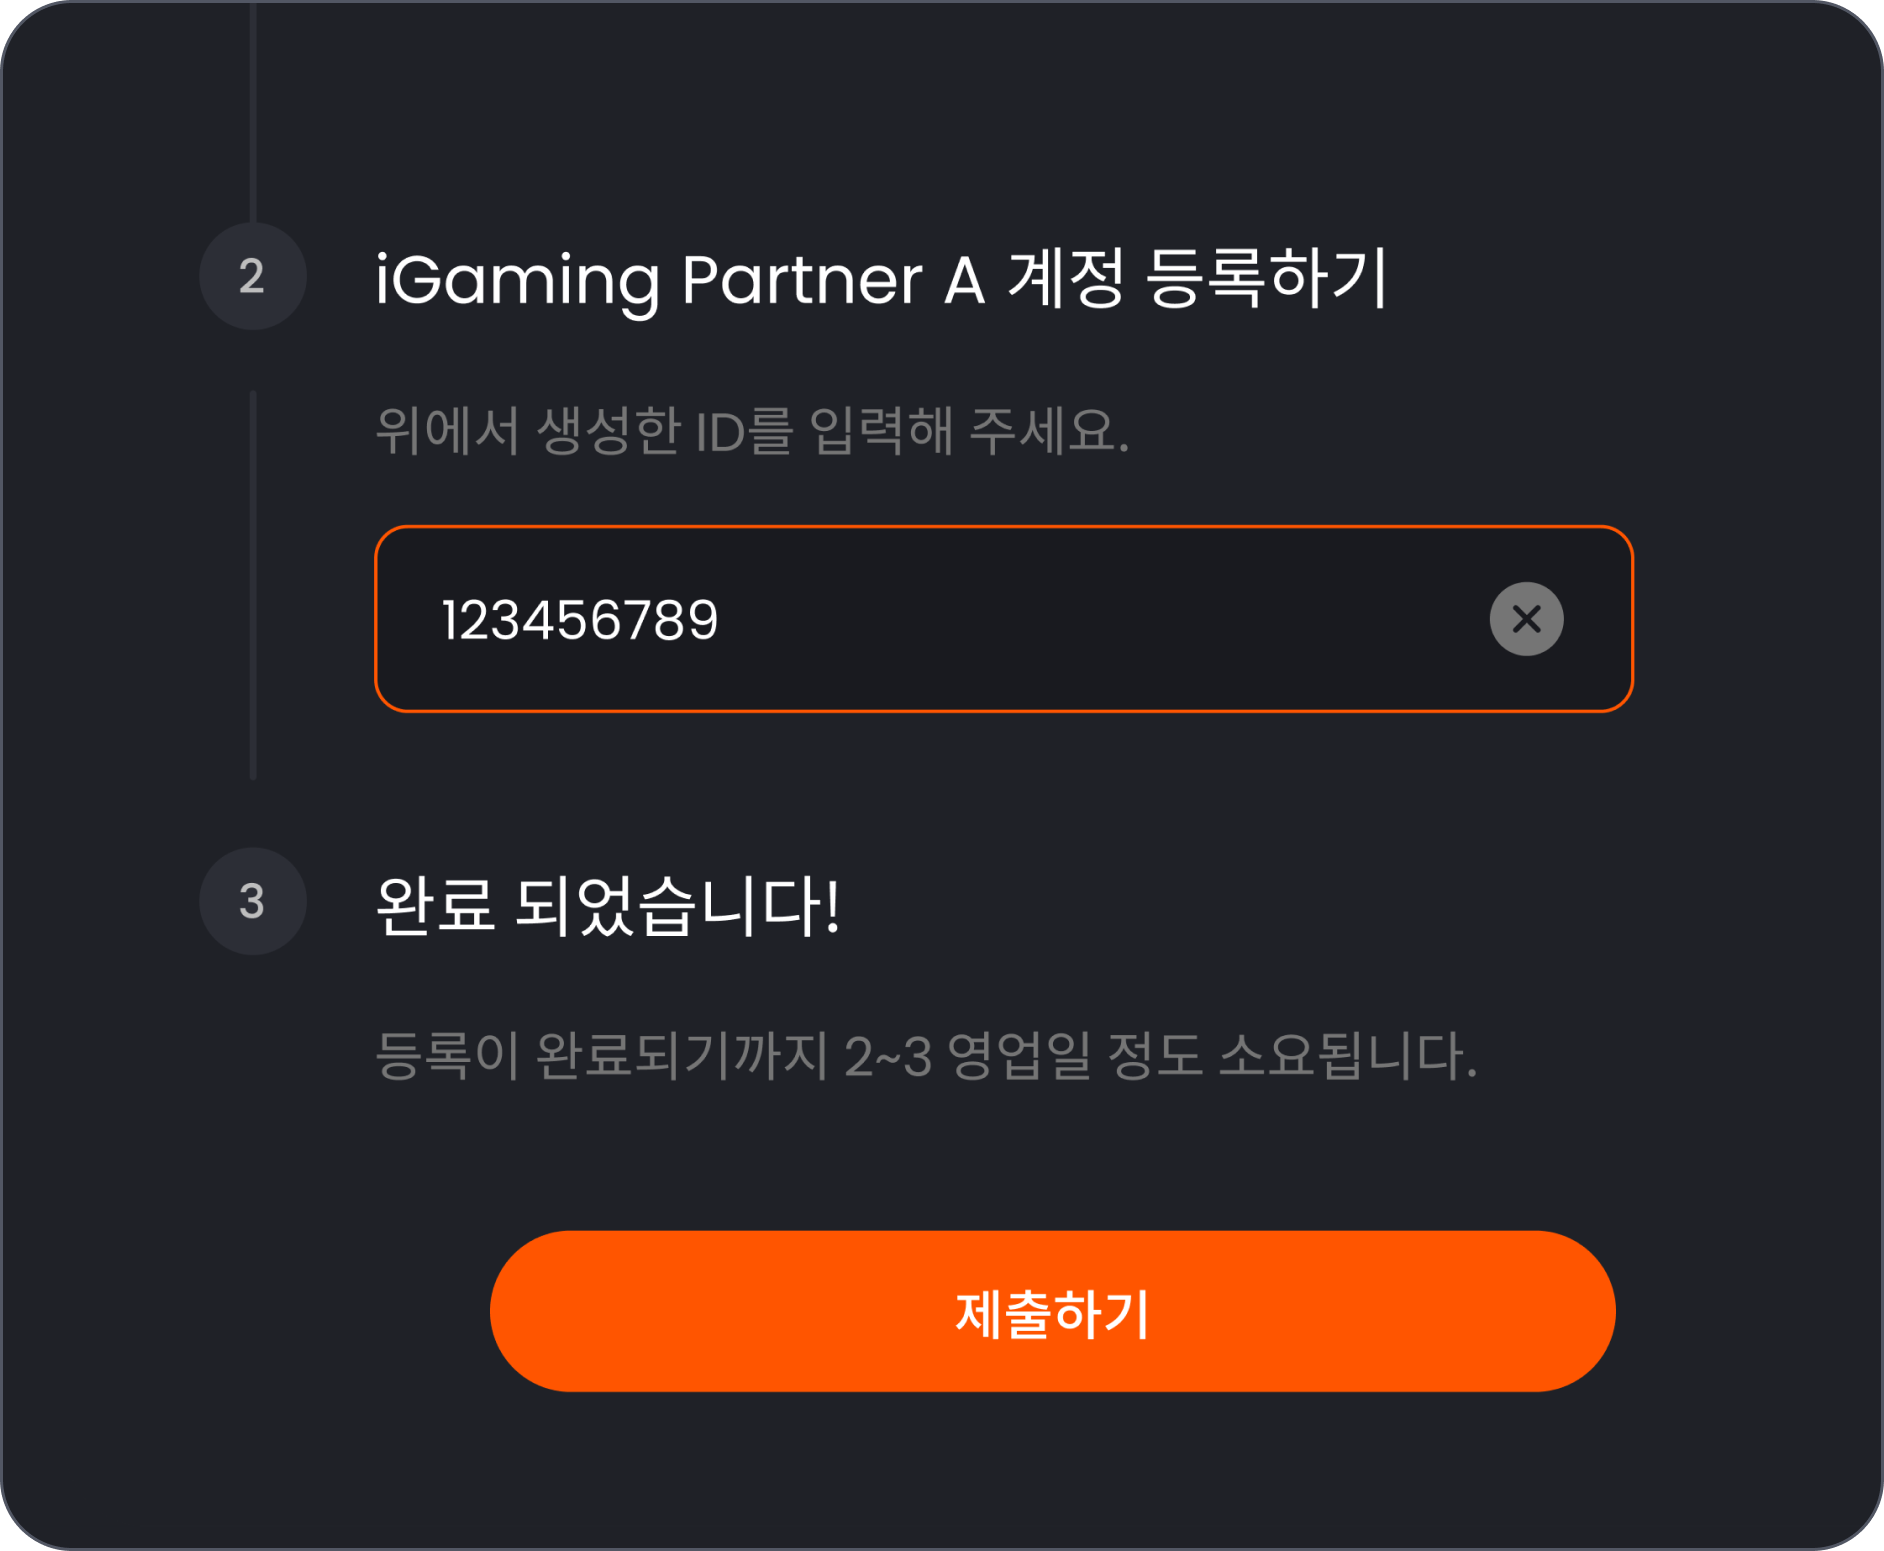
Task: Clear the ID field with the X icon
Action: [x=1526, y=619]
